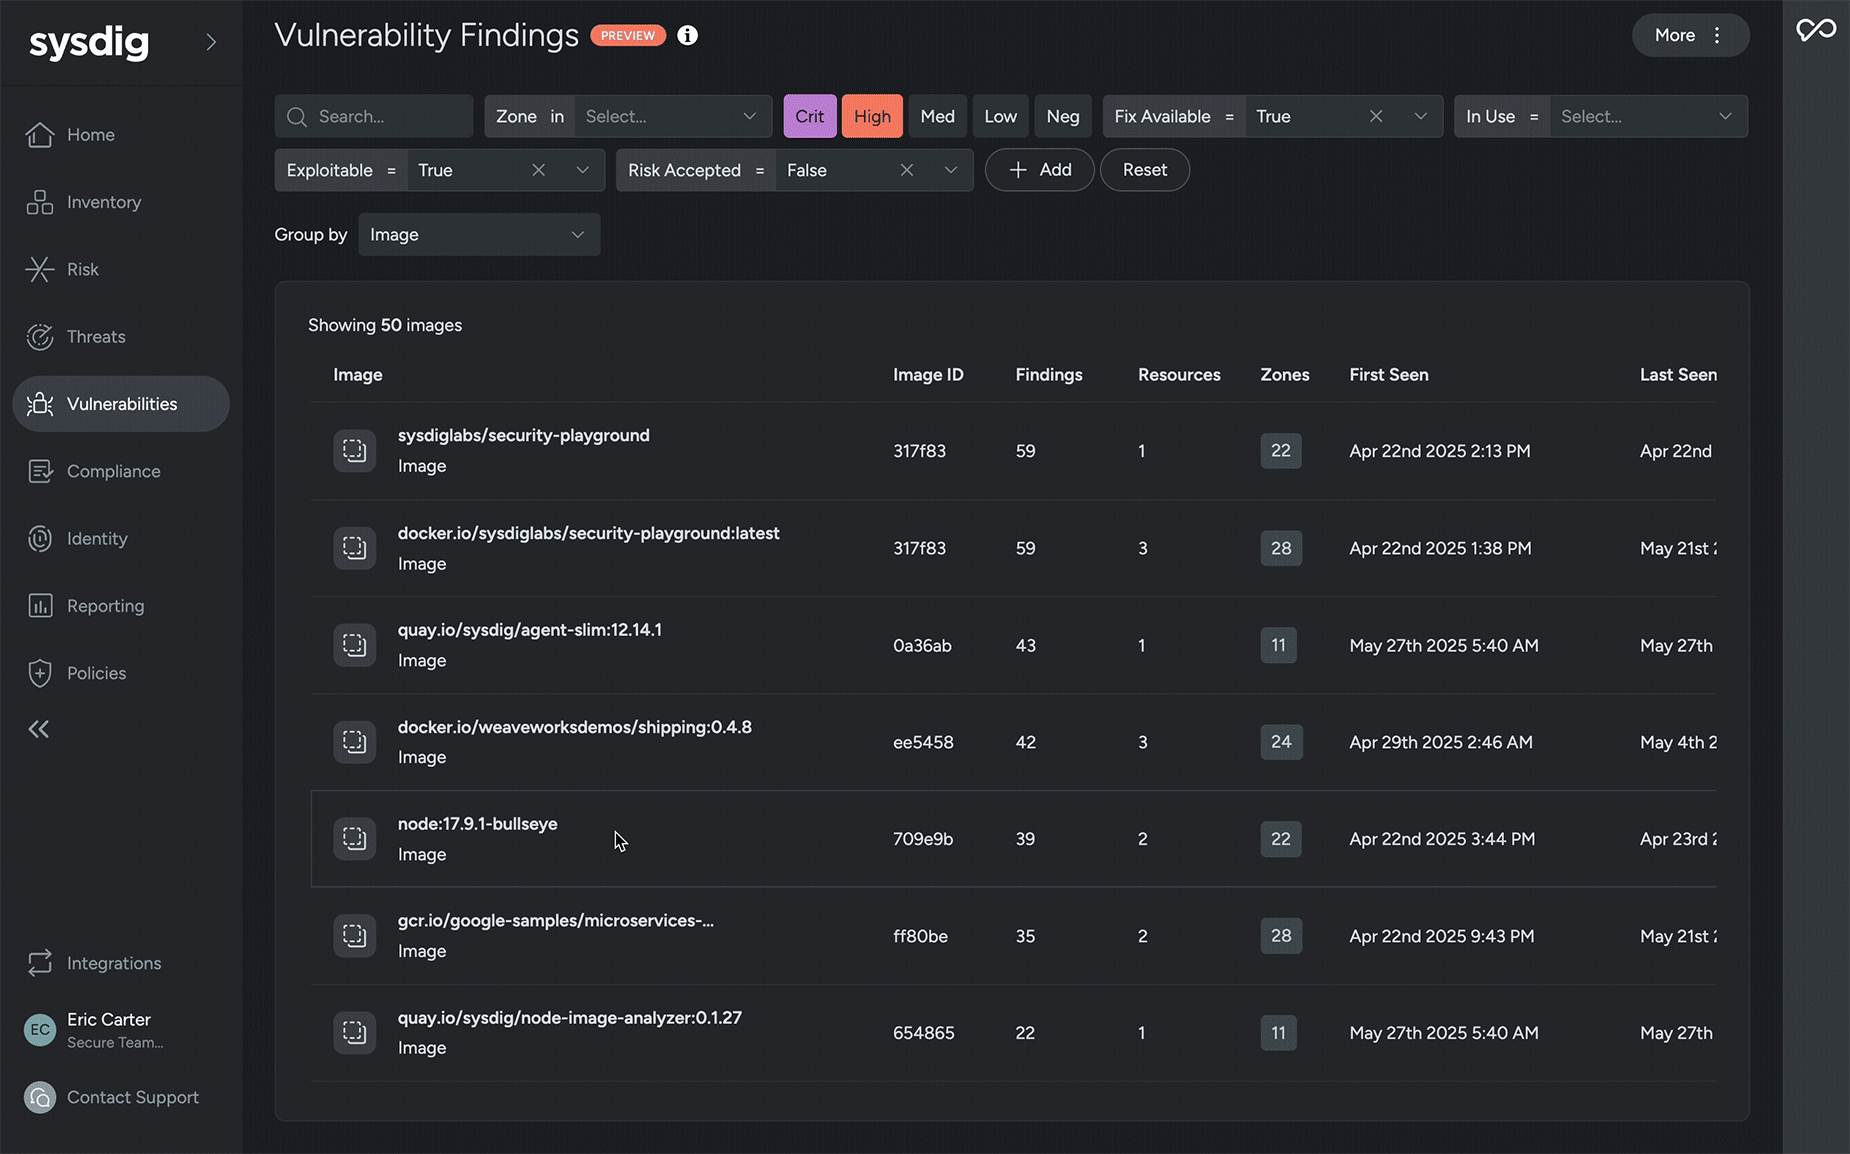Toggle the High severity filter
This screenshot has width=1850, height=1154.
pos(872,116)
